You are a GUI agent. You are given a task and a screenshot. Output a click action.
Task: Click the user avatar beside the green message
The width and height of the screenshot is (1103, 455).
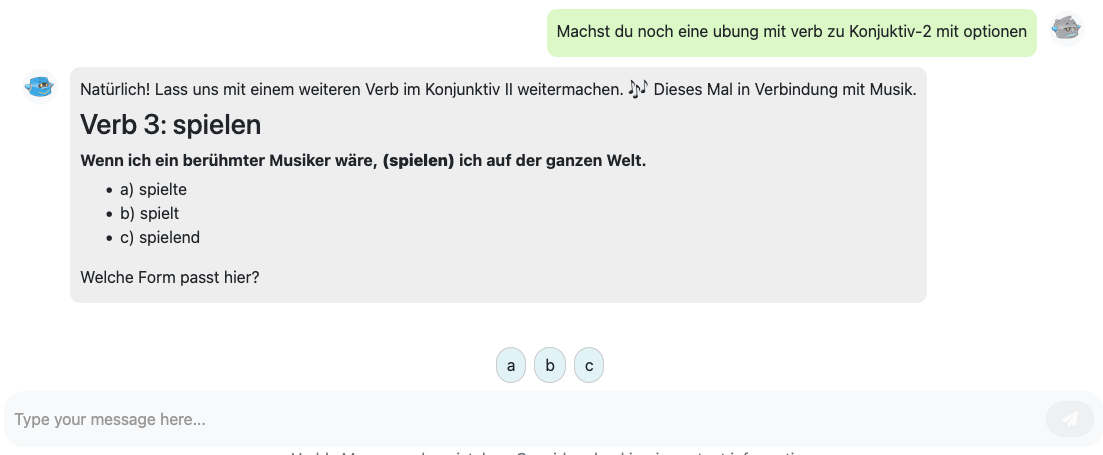coord(1067,28)
